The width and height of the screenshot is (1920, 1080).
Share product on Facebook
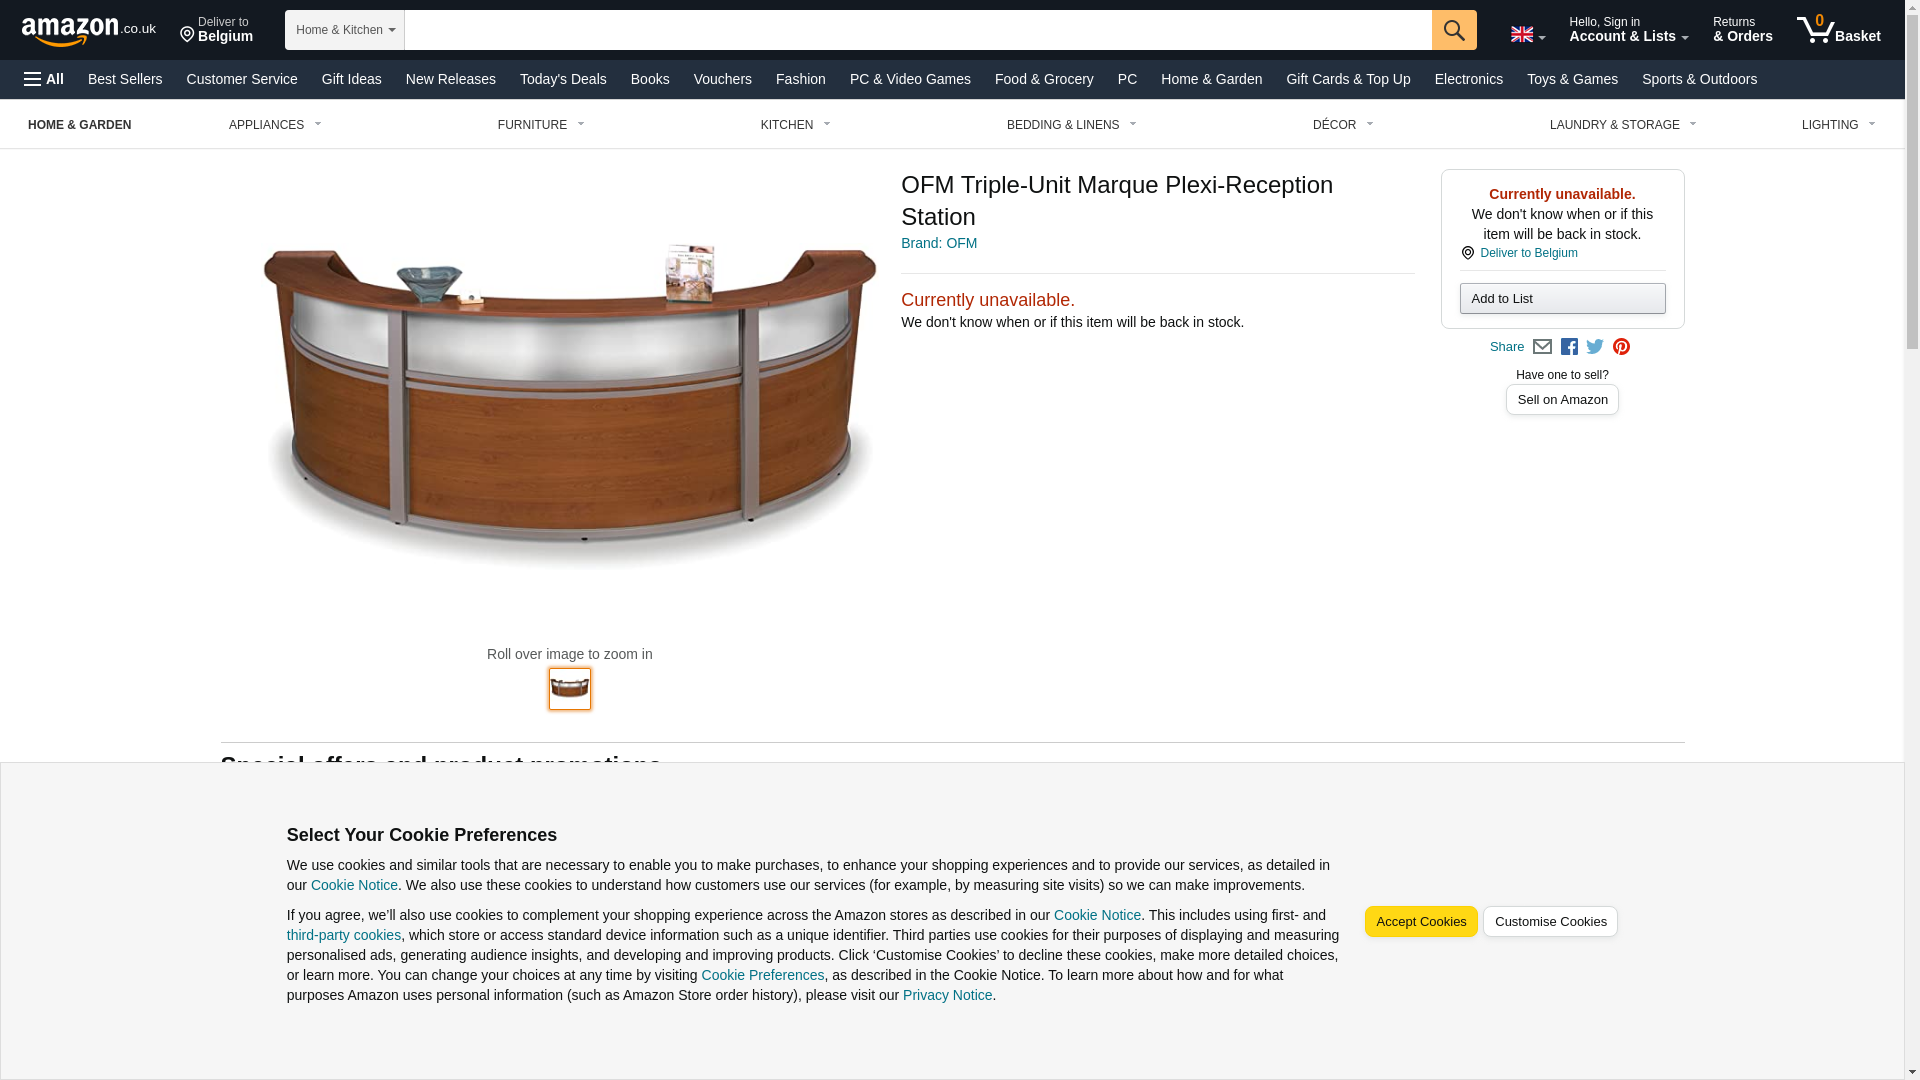pos(1569,347)
